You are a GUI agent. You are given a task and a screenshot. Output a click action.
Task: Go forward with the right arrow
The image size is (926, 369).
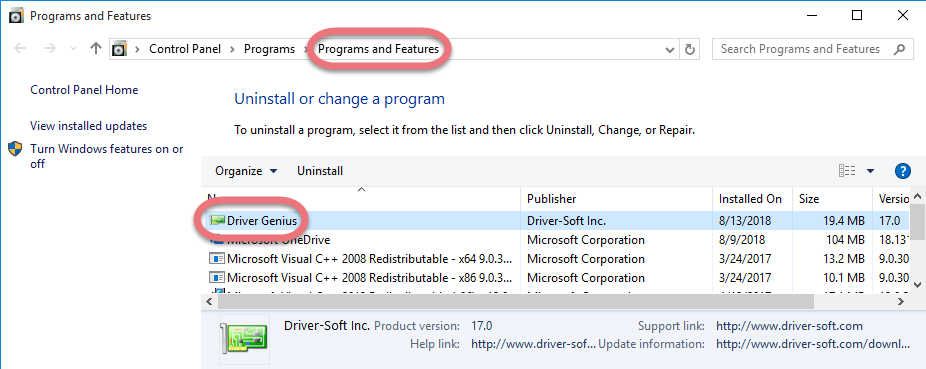50,48
